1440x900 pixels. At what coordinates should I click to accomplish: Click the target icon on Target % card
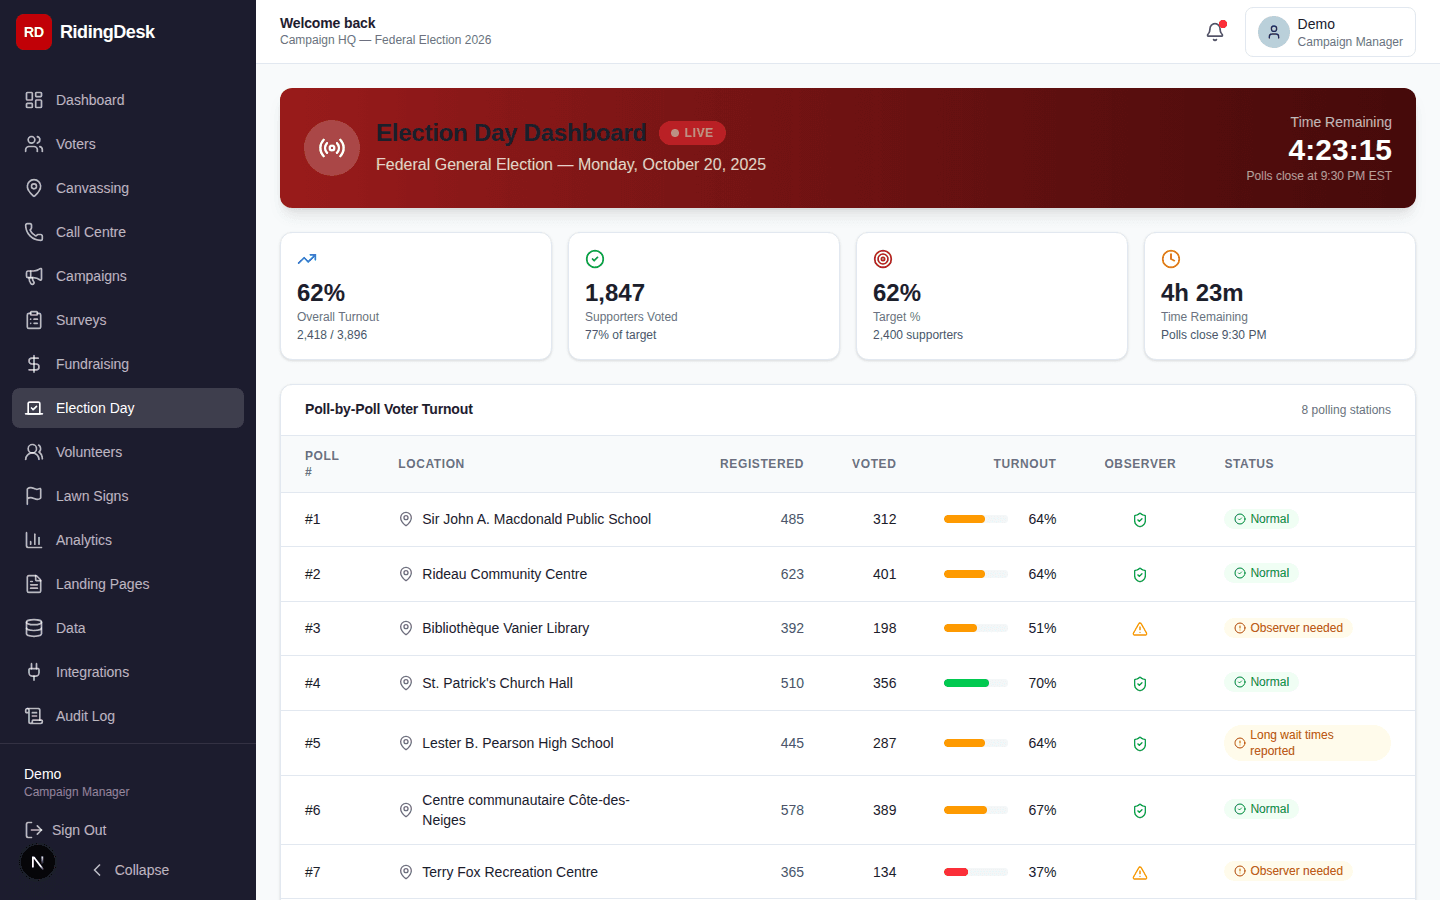point(883,259)
